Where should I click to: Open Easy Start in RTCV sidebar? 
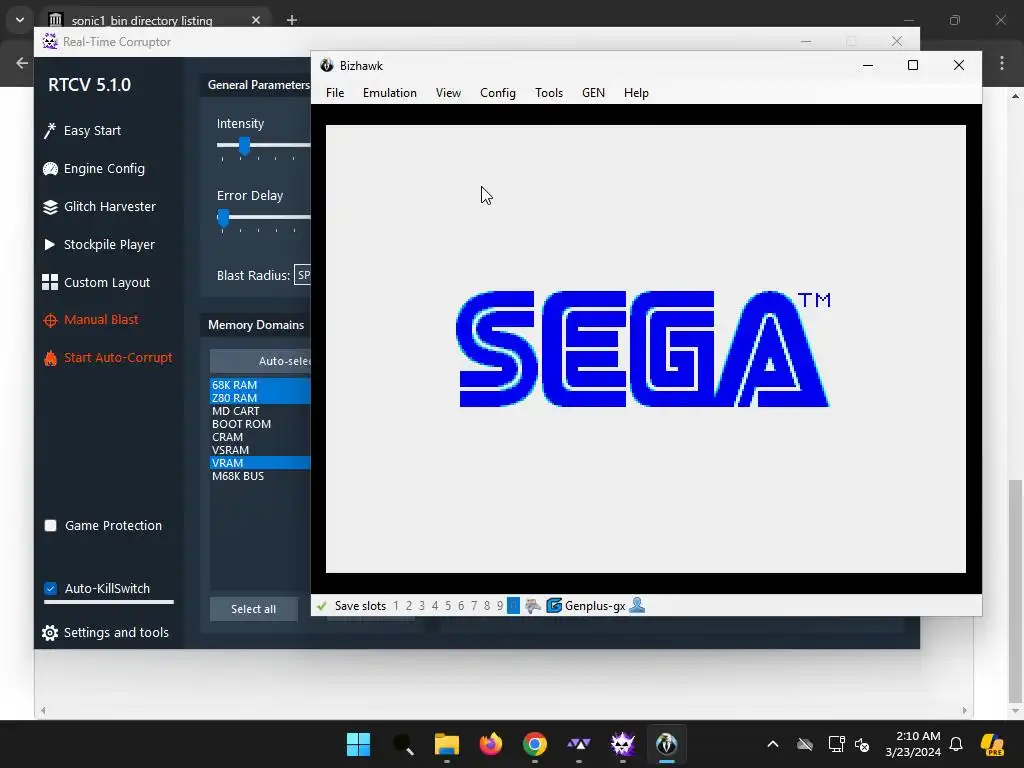82,131
